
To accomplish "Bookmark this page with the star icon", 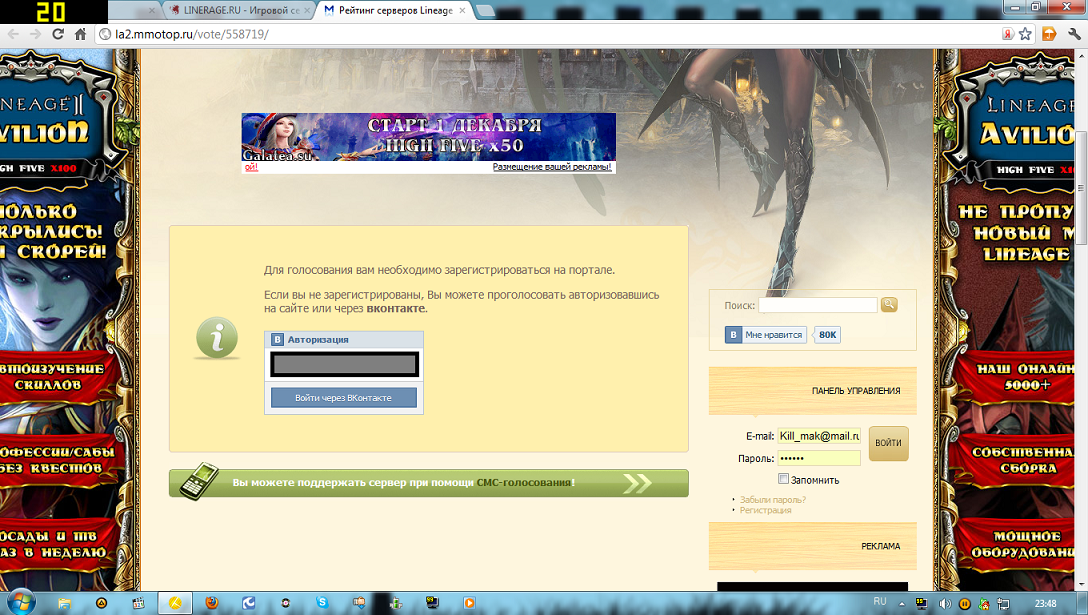I will tap(1025, 34).
